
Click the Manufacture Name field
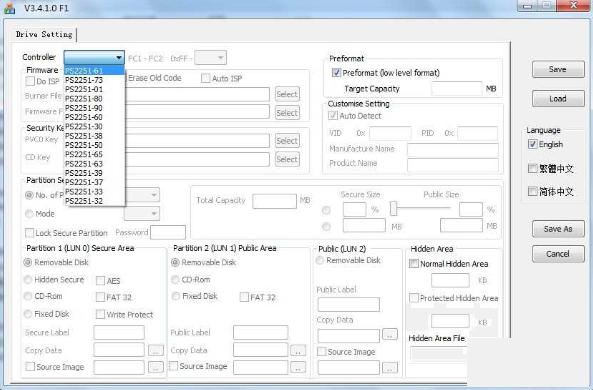452,150
